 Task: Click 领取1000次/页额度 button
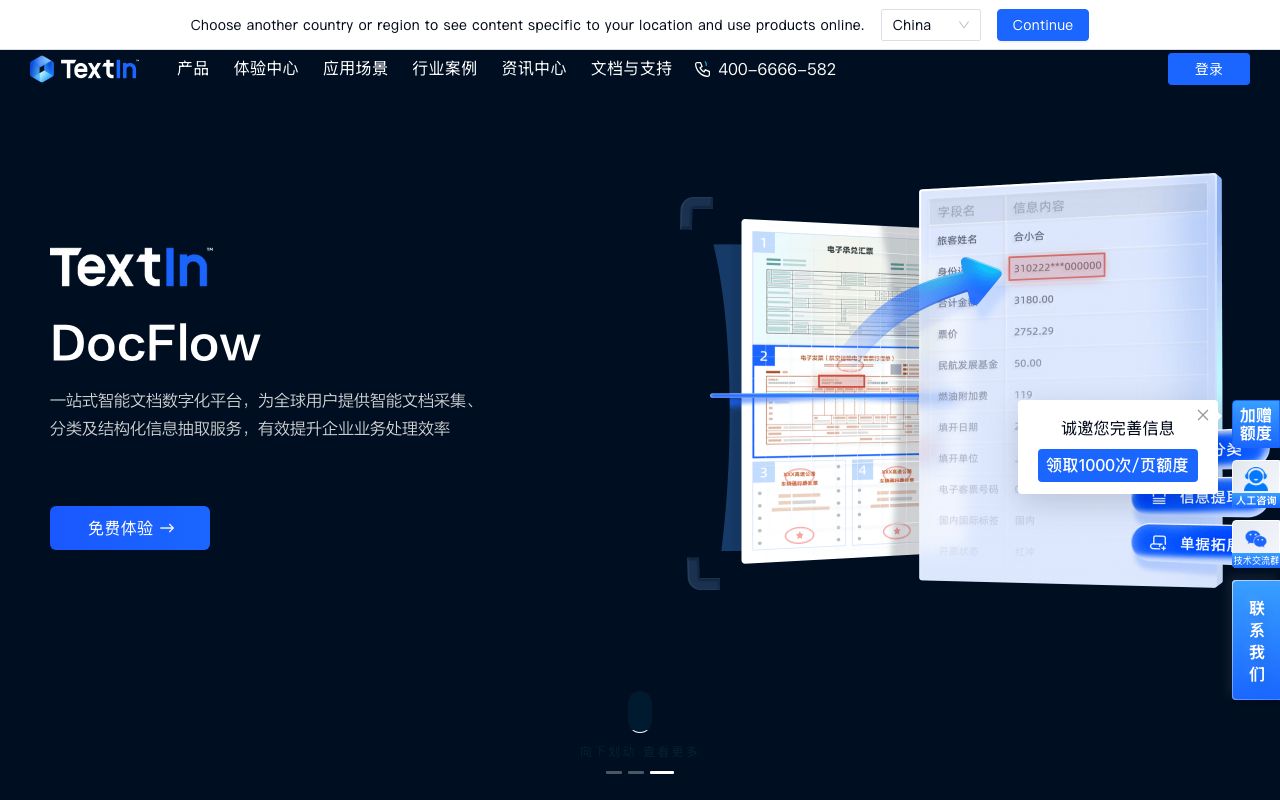tap(1118, 465)
